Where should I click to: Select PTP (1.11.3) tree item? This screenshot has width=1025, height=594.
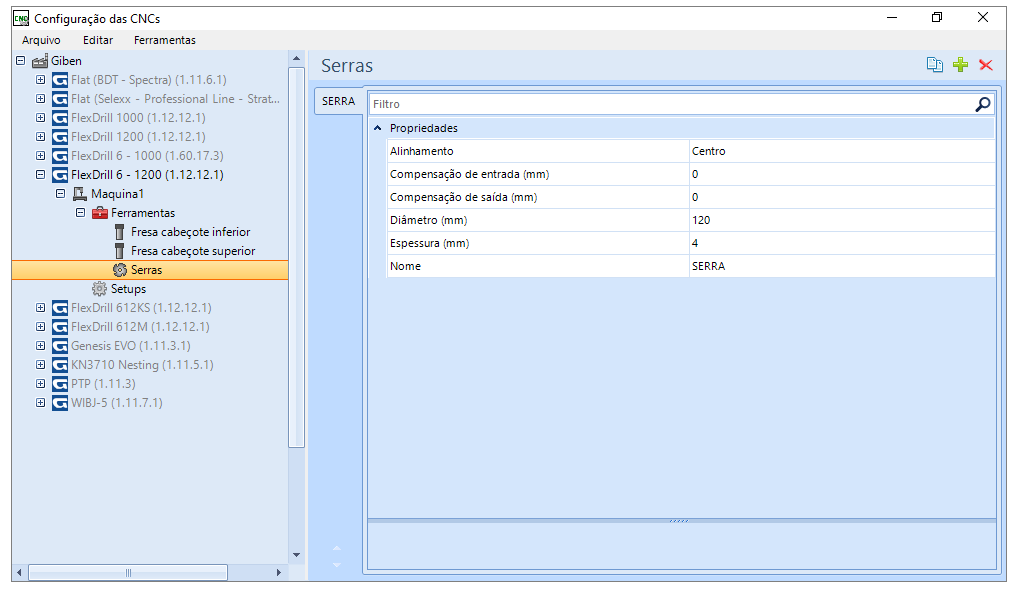pos(103,384)
